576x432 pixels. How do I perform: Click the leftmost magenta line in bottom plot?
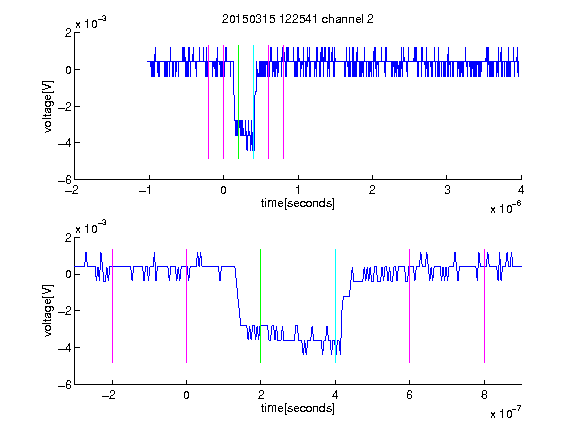112,306
